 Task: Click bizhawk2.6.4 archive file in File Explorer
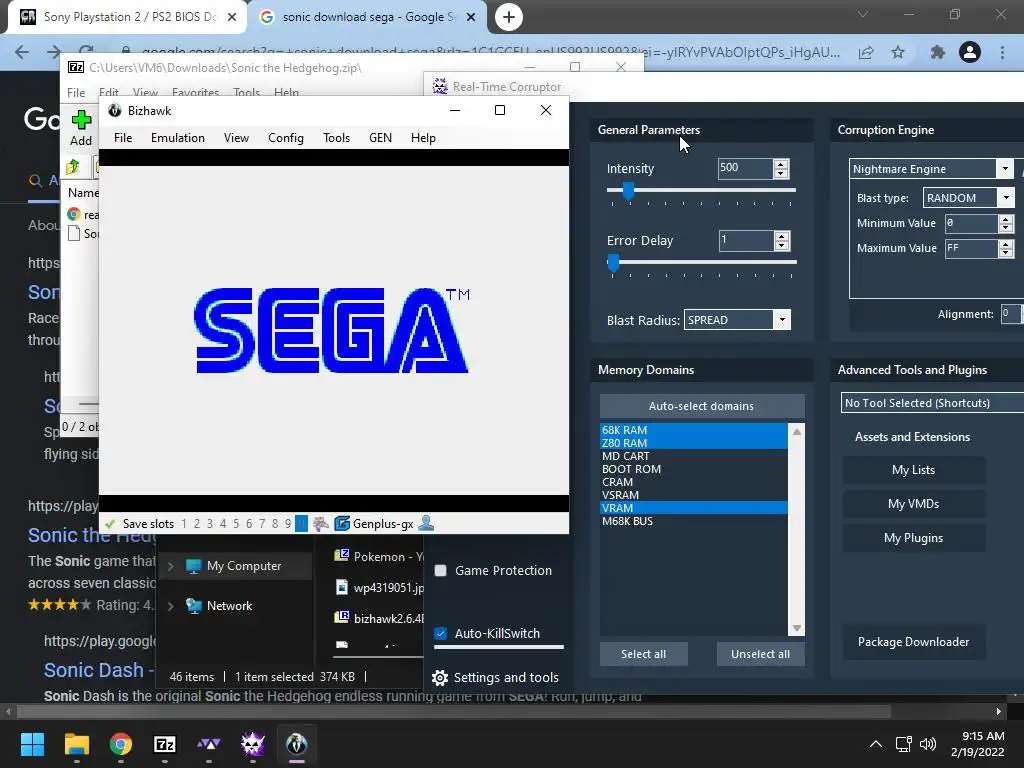tap(379, 618)
